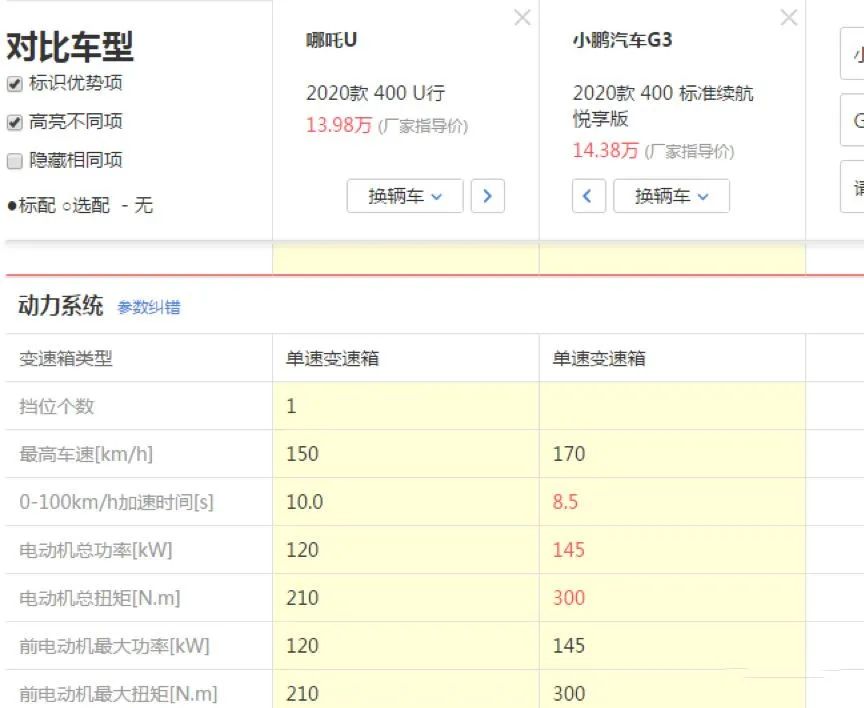864x708 pixels.
Task: Click 挡位个数 row label
Action: pyautogui.click(x=57, y=406)
